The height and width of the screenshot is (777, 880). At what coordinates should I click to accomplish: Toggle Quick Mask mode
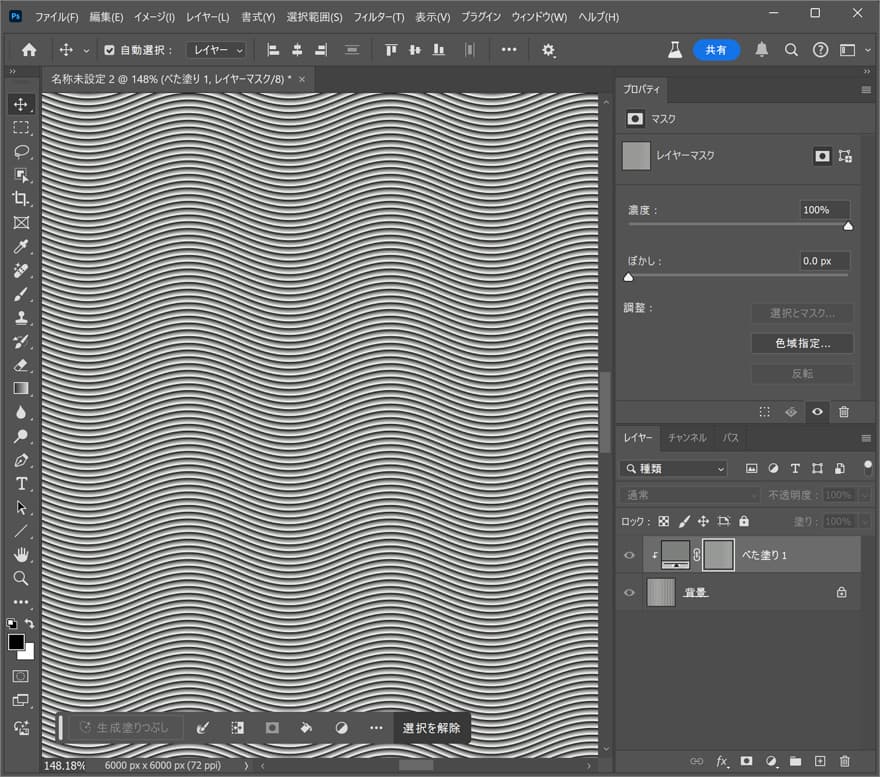[21, 677]
